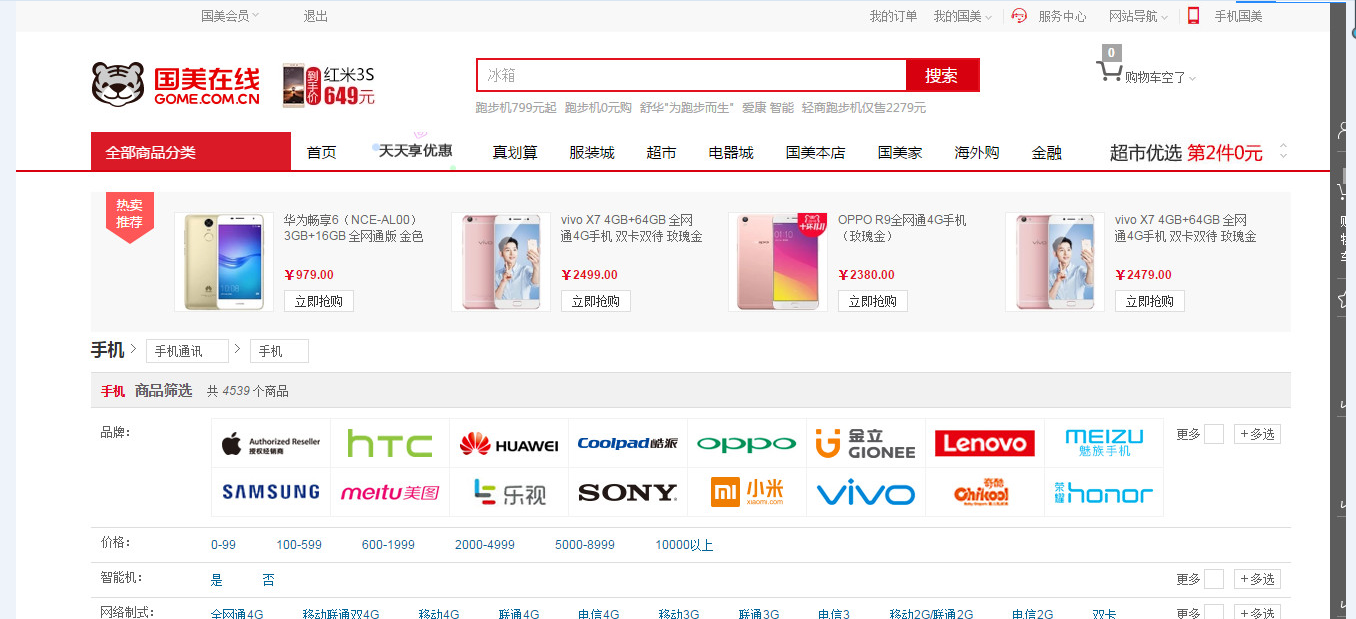Open the 电器城 nav tab
Image resolution: width=1356 pixels, height=619 pixels.
click(731, 153)
